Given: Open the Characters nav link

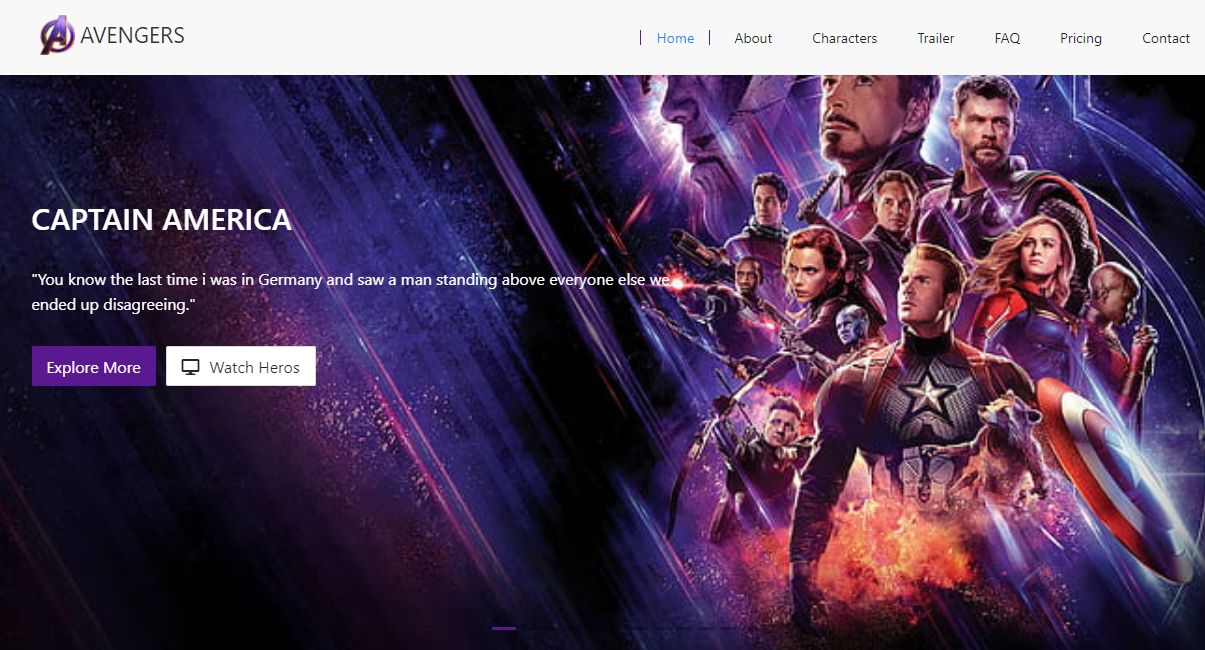Looking at the screenshot, I should [844, 38].
